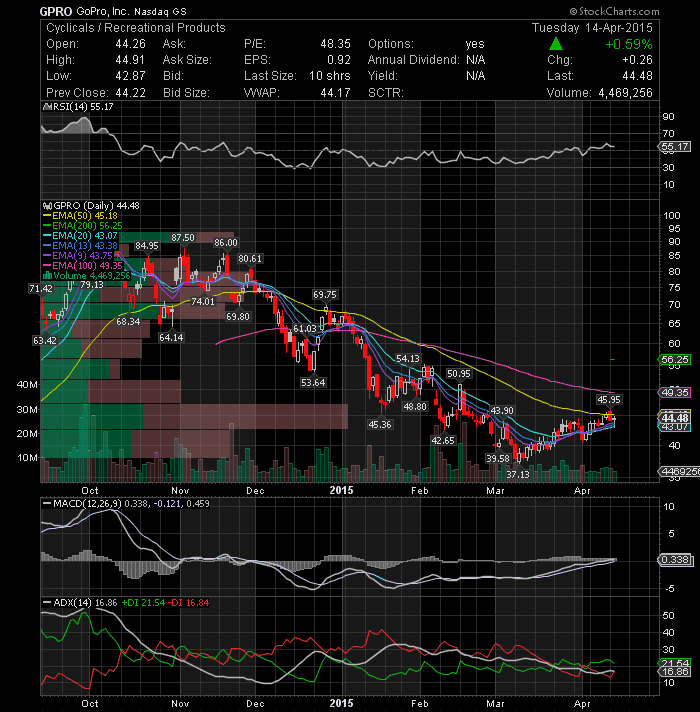Click the 45.95 recent high annotation
The width and height of the screenshot is (700, 712).
point(609,400)
